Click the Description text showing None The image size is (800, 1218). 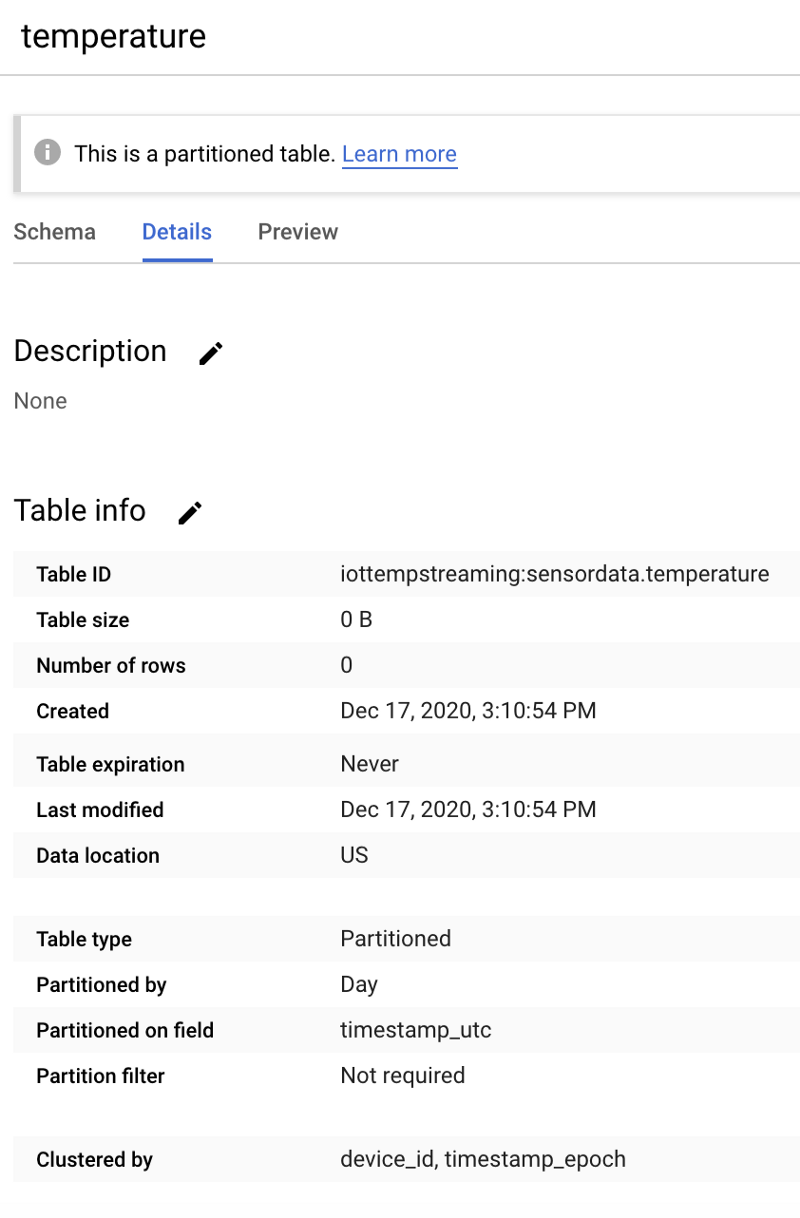click(41, 401)
